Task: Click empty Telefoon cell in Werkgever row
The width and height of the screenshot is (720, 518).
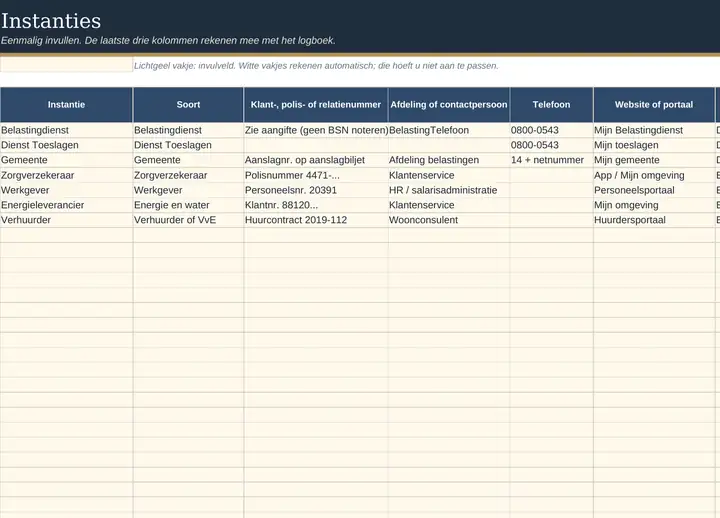Action: click(551, 190)
